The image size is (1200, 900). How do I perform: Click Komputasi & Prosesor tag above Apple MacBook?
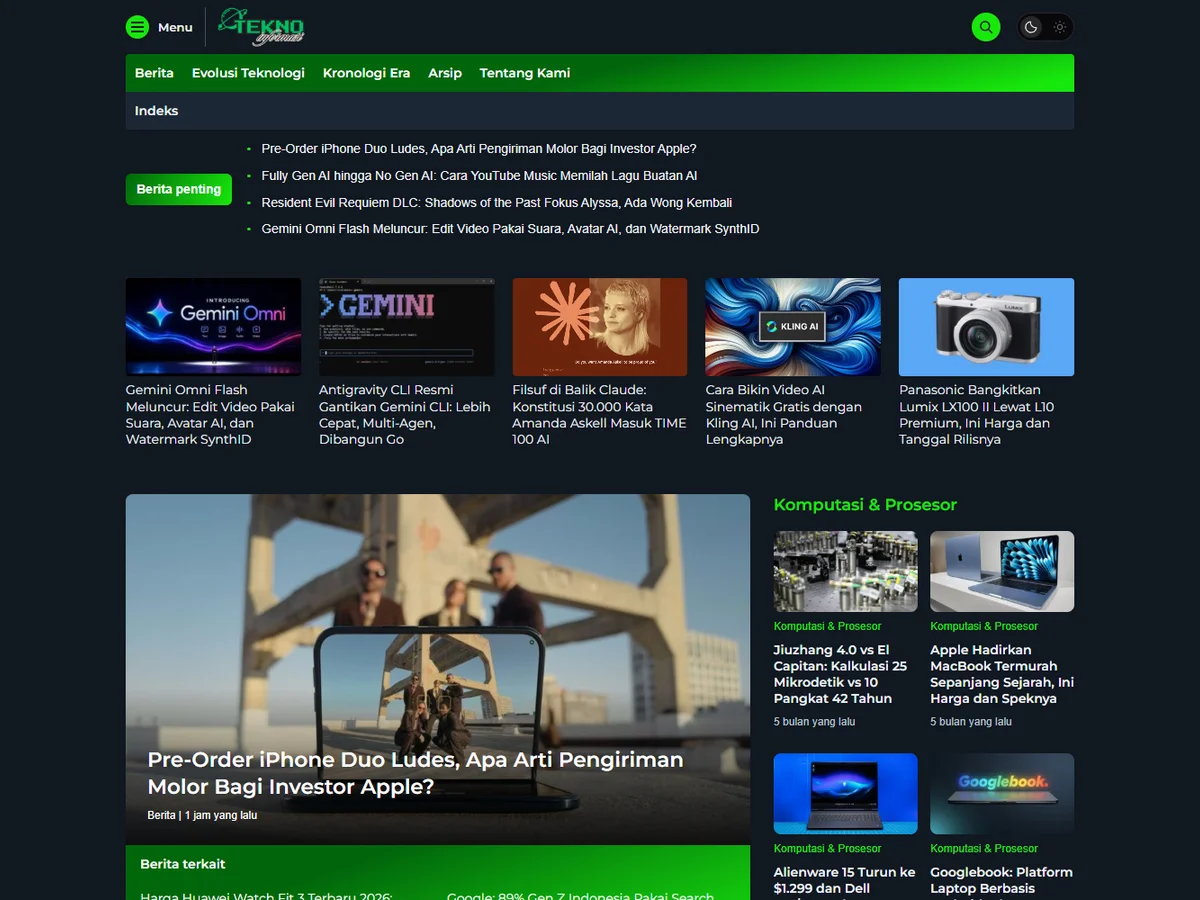pos(984,627)
